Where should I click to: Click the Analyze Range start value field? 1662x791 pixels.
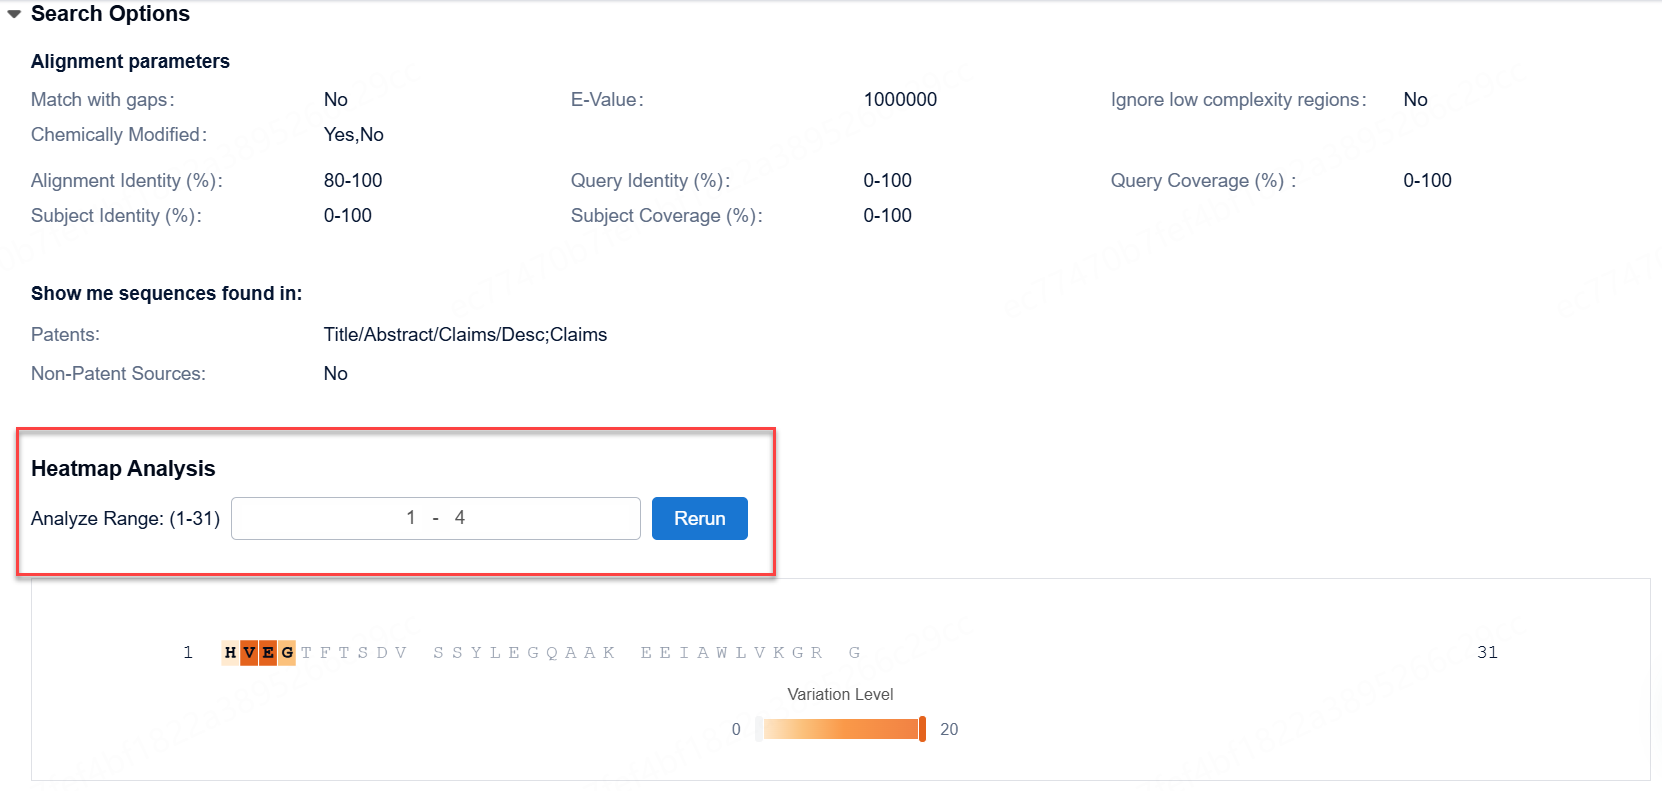(x=410, y=518)
